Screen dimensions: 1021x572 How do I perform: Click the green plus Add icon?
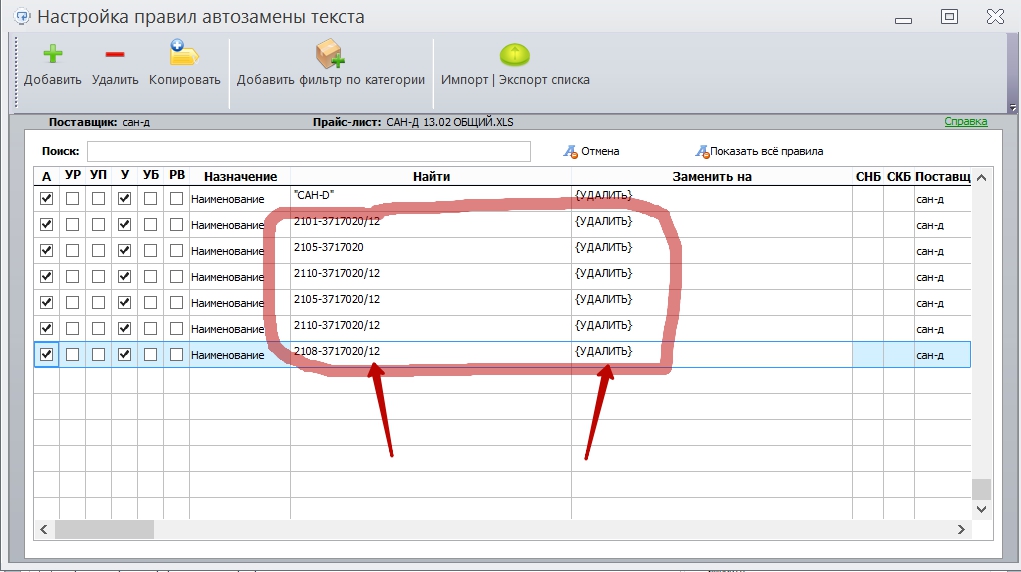(53, 54)
